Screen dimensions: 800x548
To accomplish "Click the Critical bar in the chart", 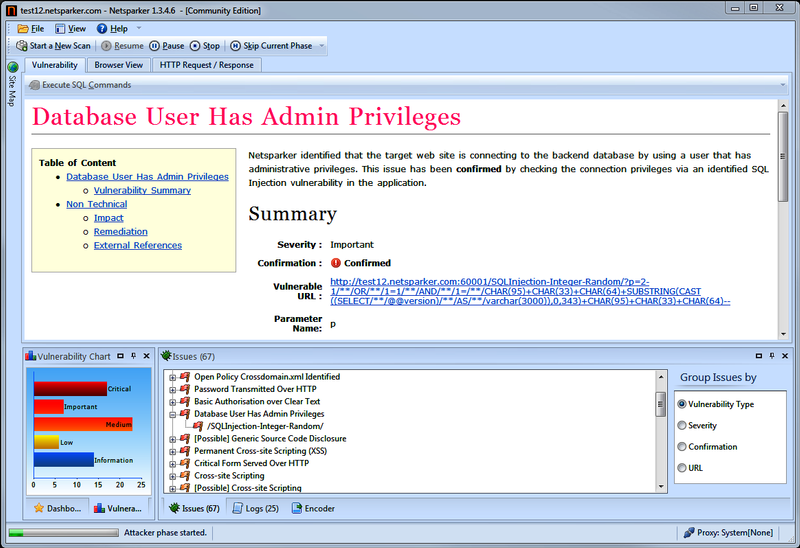I will pyautogui.click(x=70, y=389).
